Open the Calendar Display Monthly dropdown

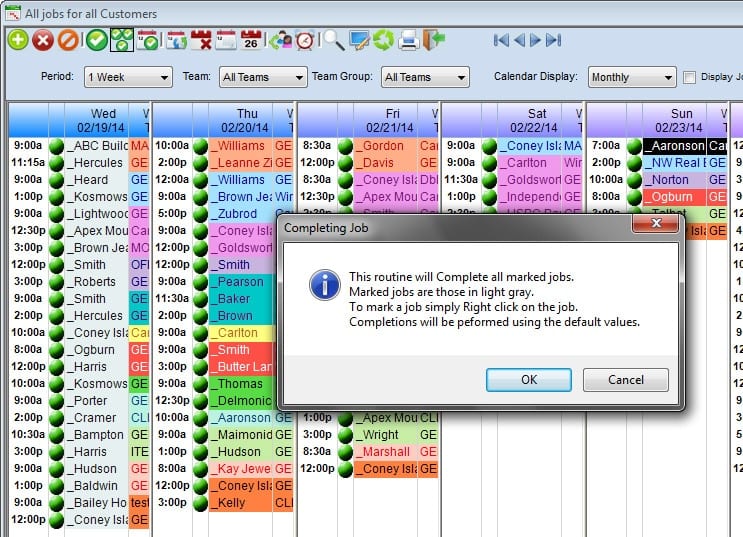tap(632, 77)
